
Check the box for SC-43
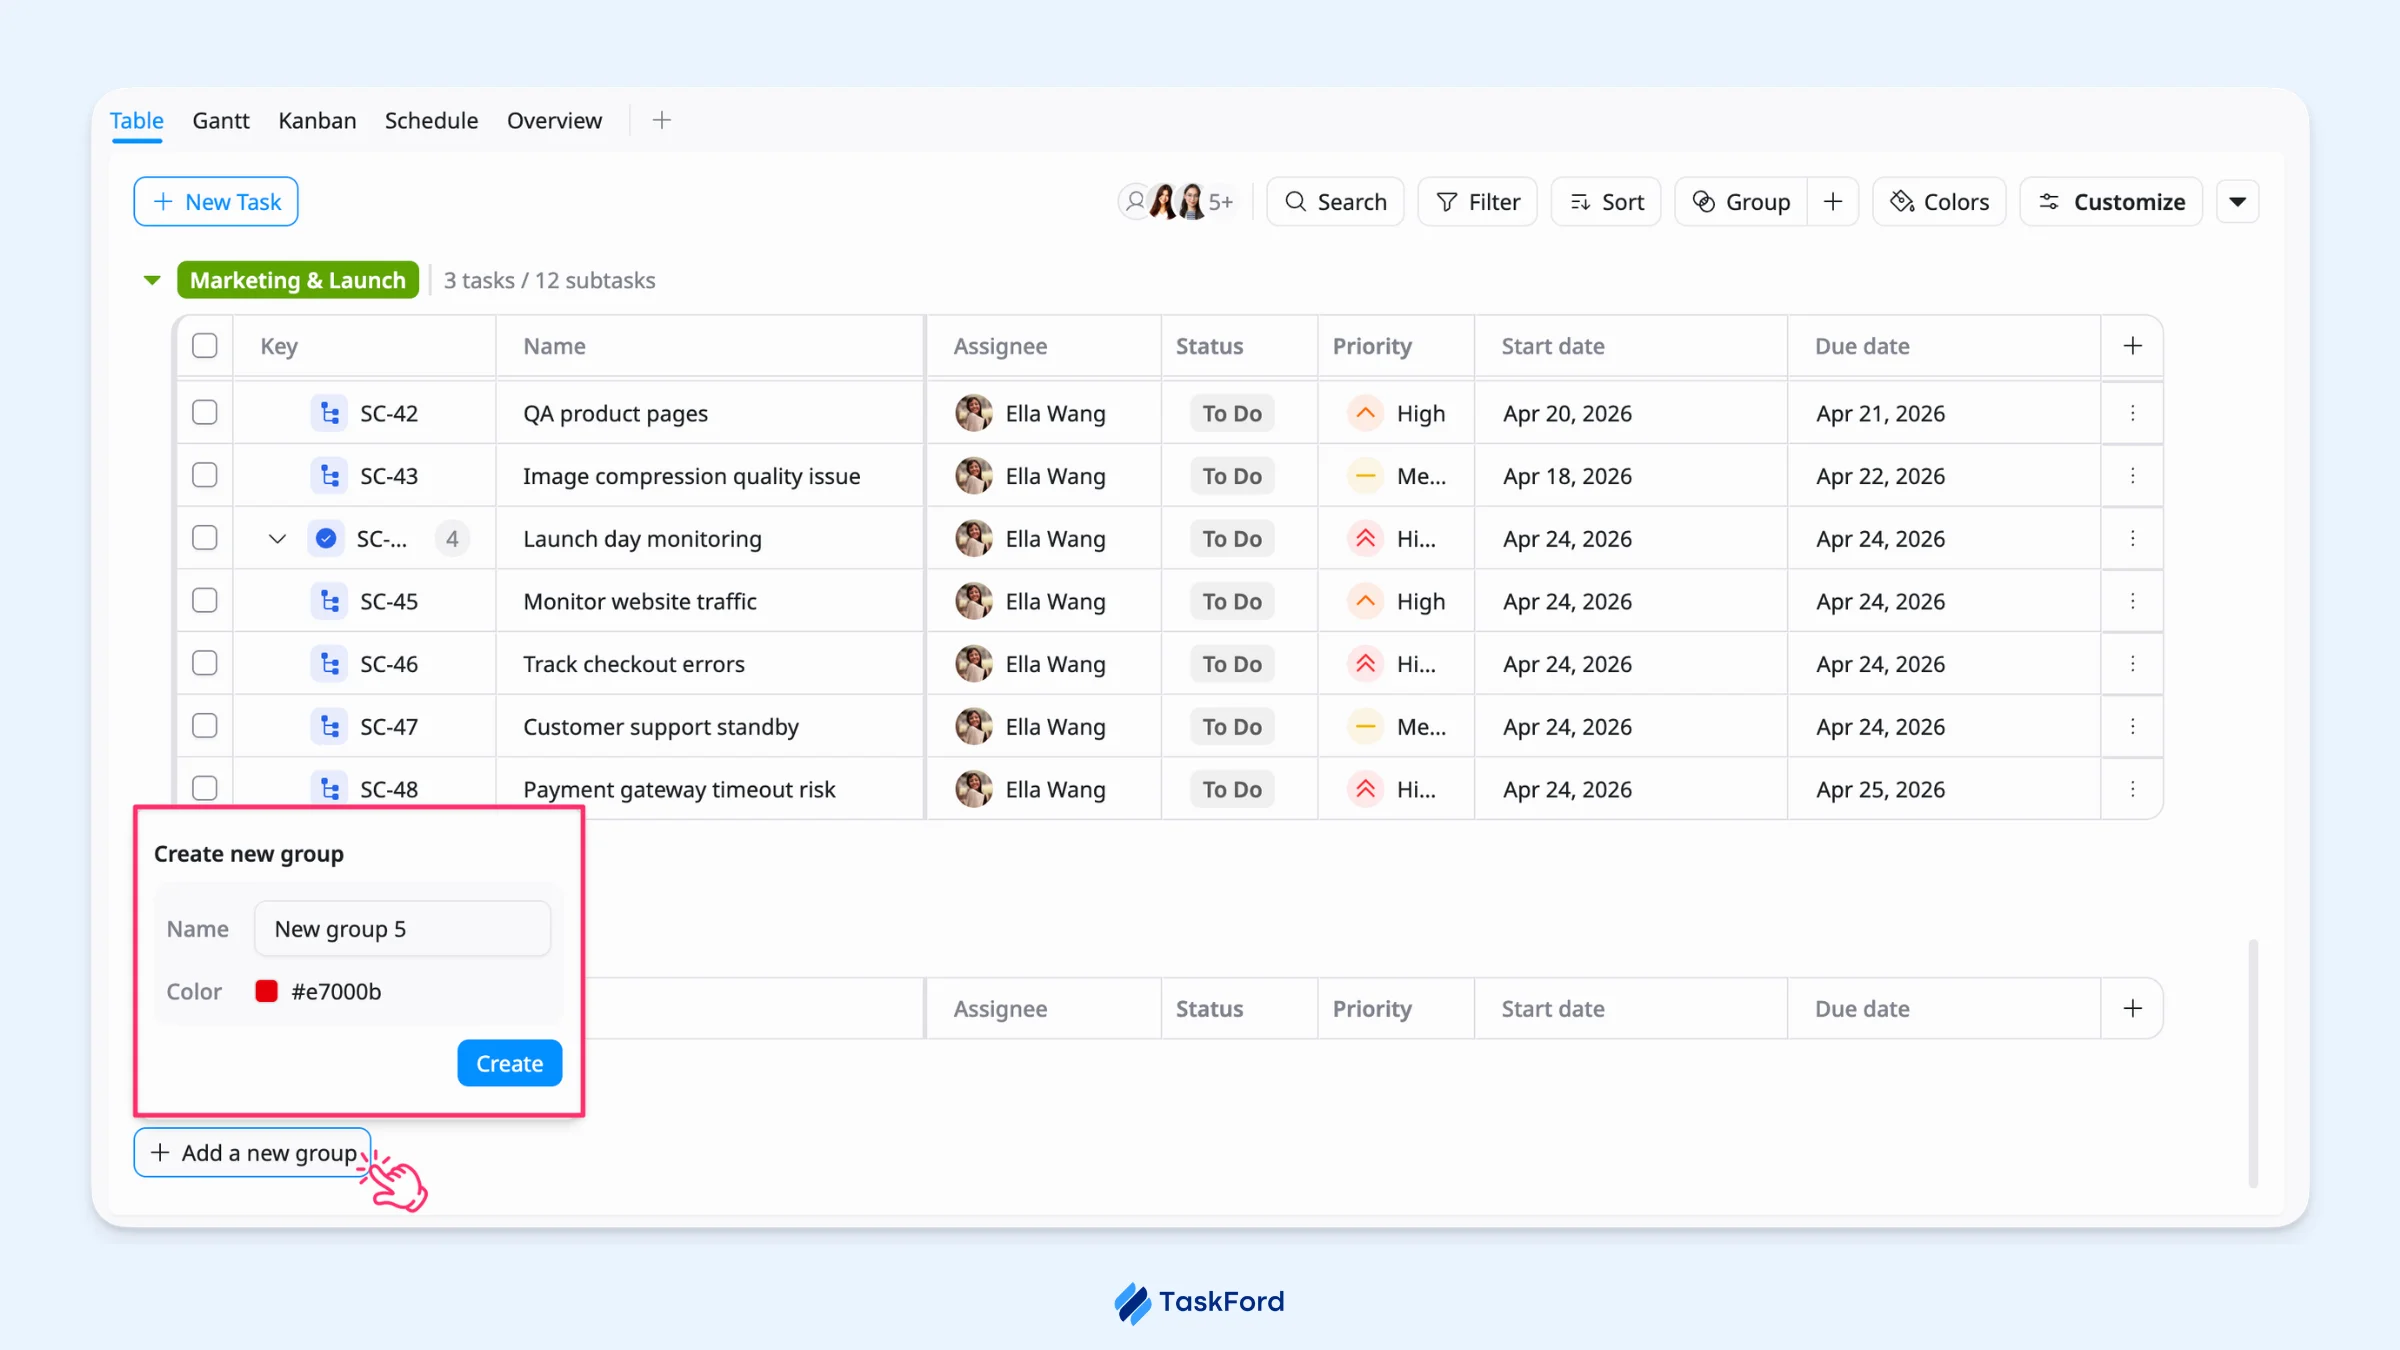205,475
